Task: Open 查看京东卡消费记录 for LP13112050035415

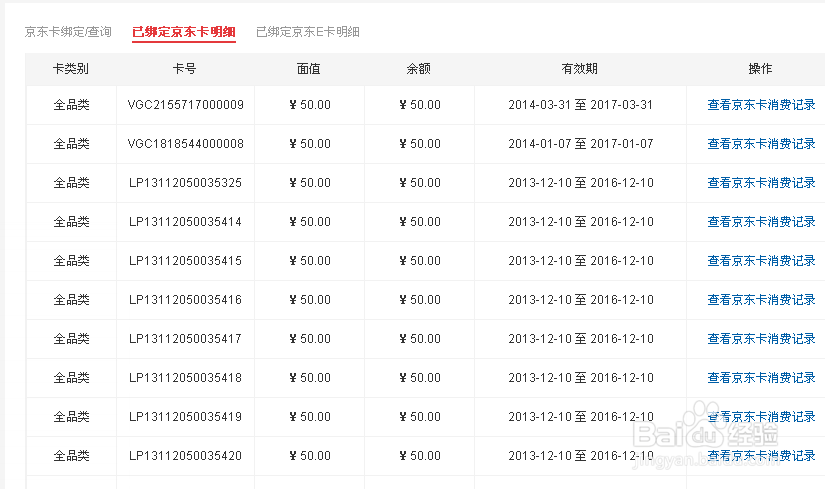Action: [761, 261]
